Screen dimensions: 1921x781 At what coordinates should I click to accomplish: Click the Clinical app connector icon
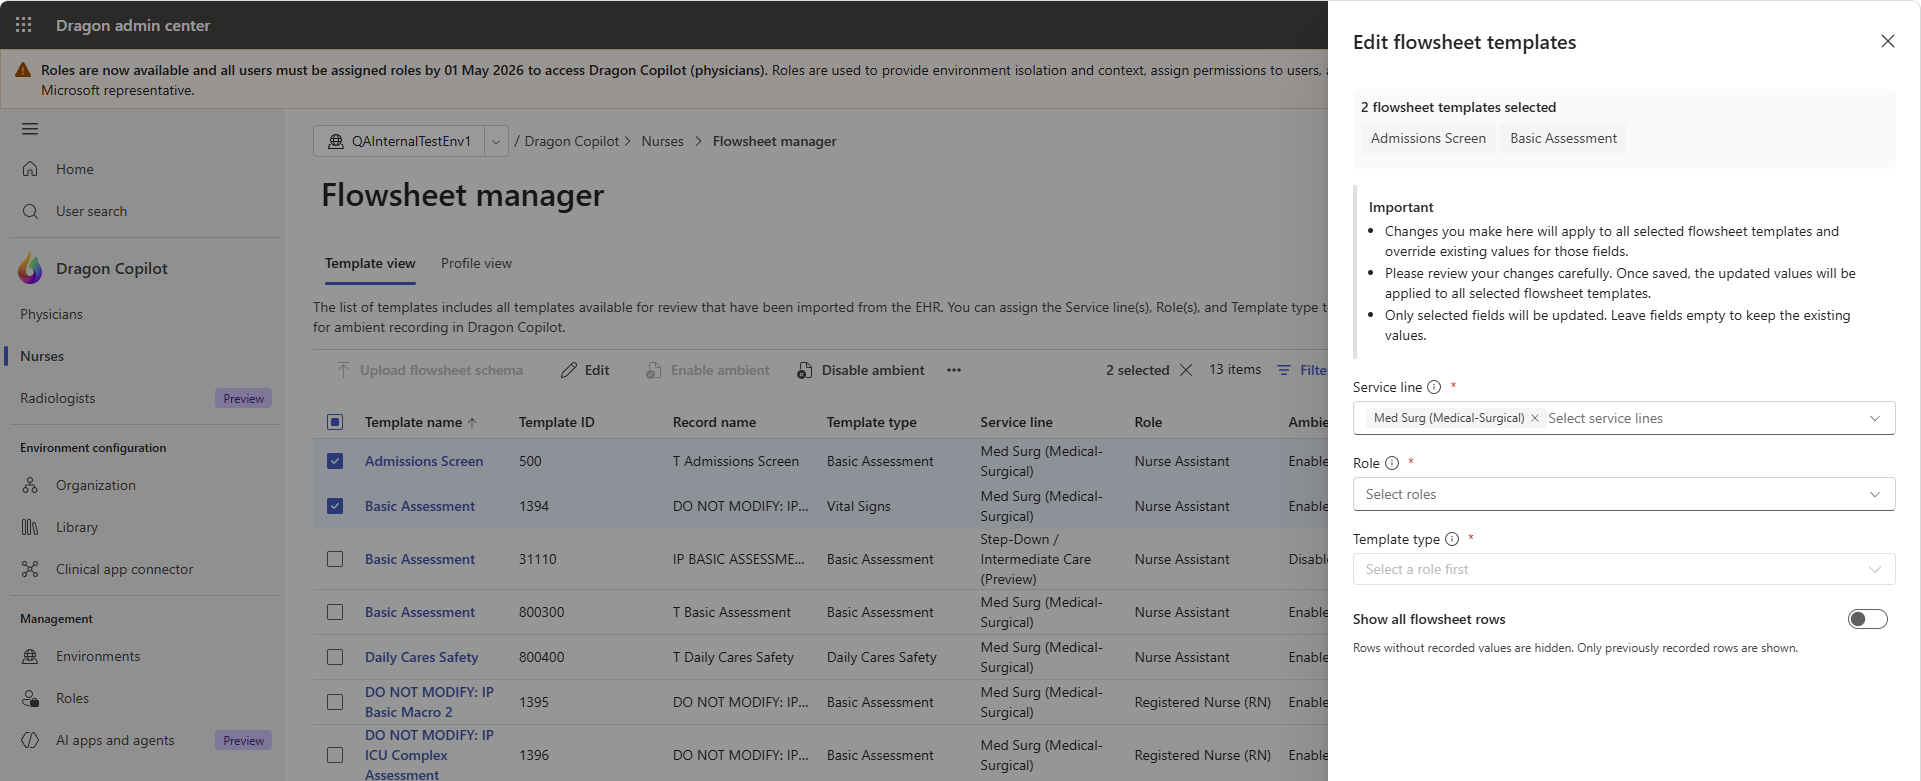(x=30, y=569)
